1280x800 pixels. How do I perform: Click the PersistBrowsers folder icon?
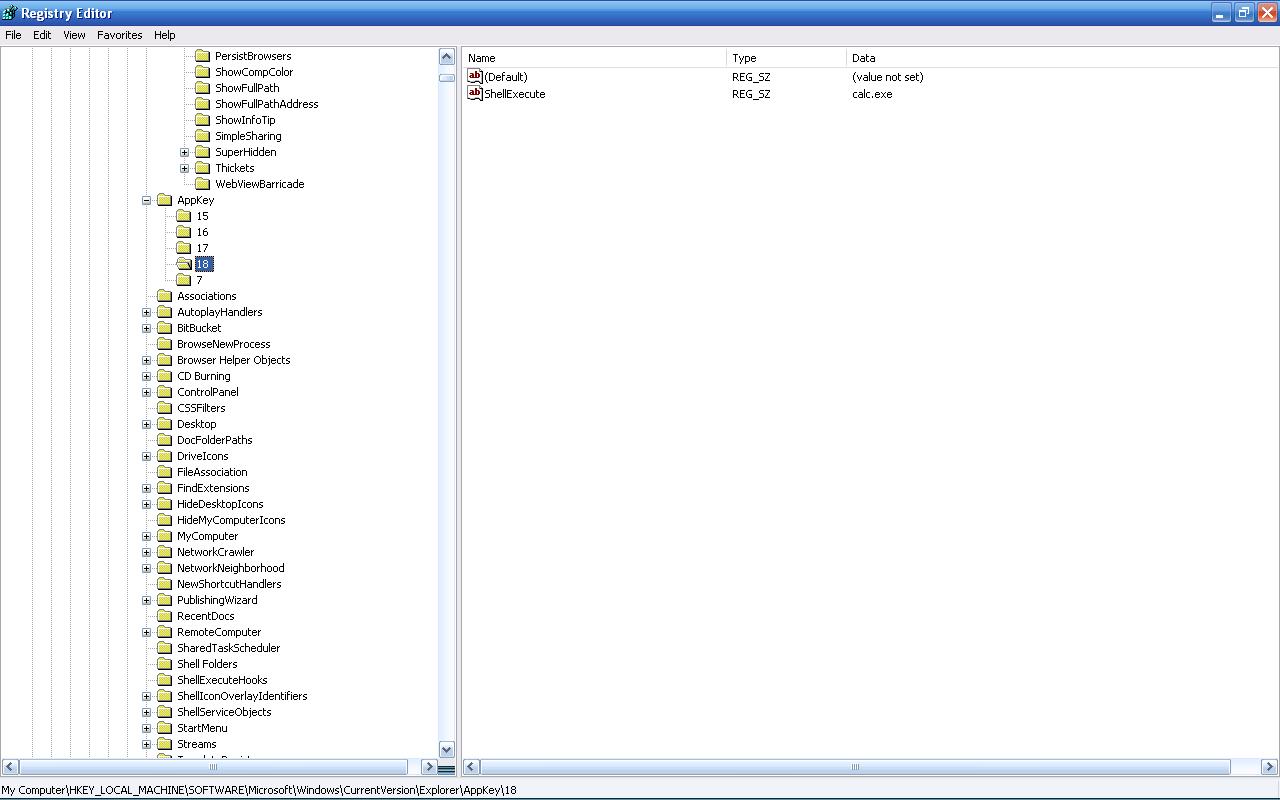click(203, 56)
